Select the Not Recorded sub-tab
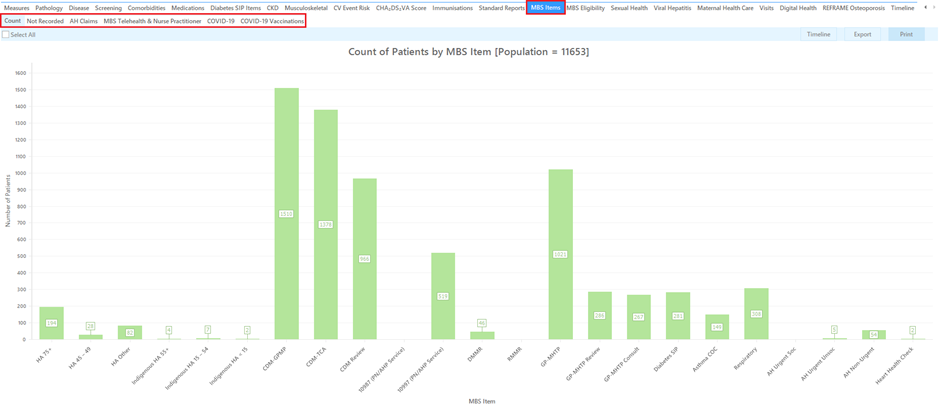Screen dimensions: 940x408 coord(45,21)
